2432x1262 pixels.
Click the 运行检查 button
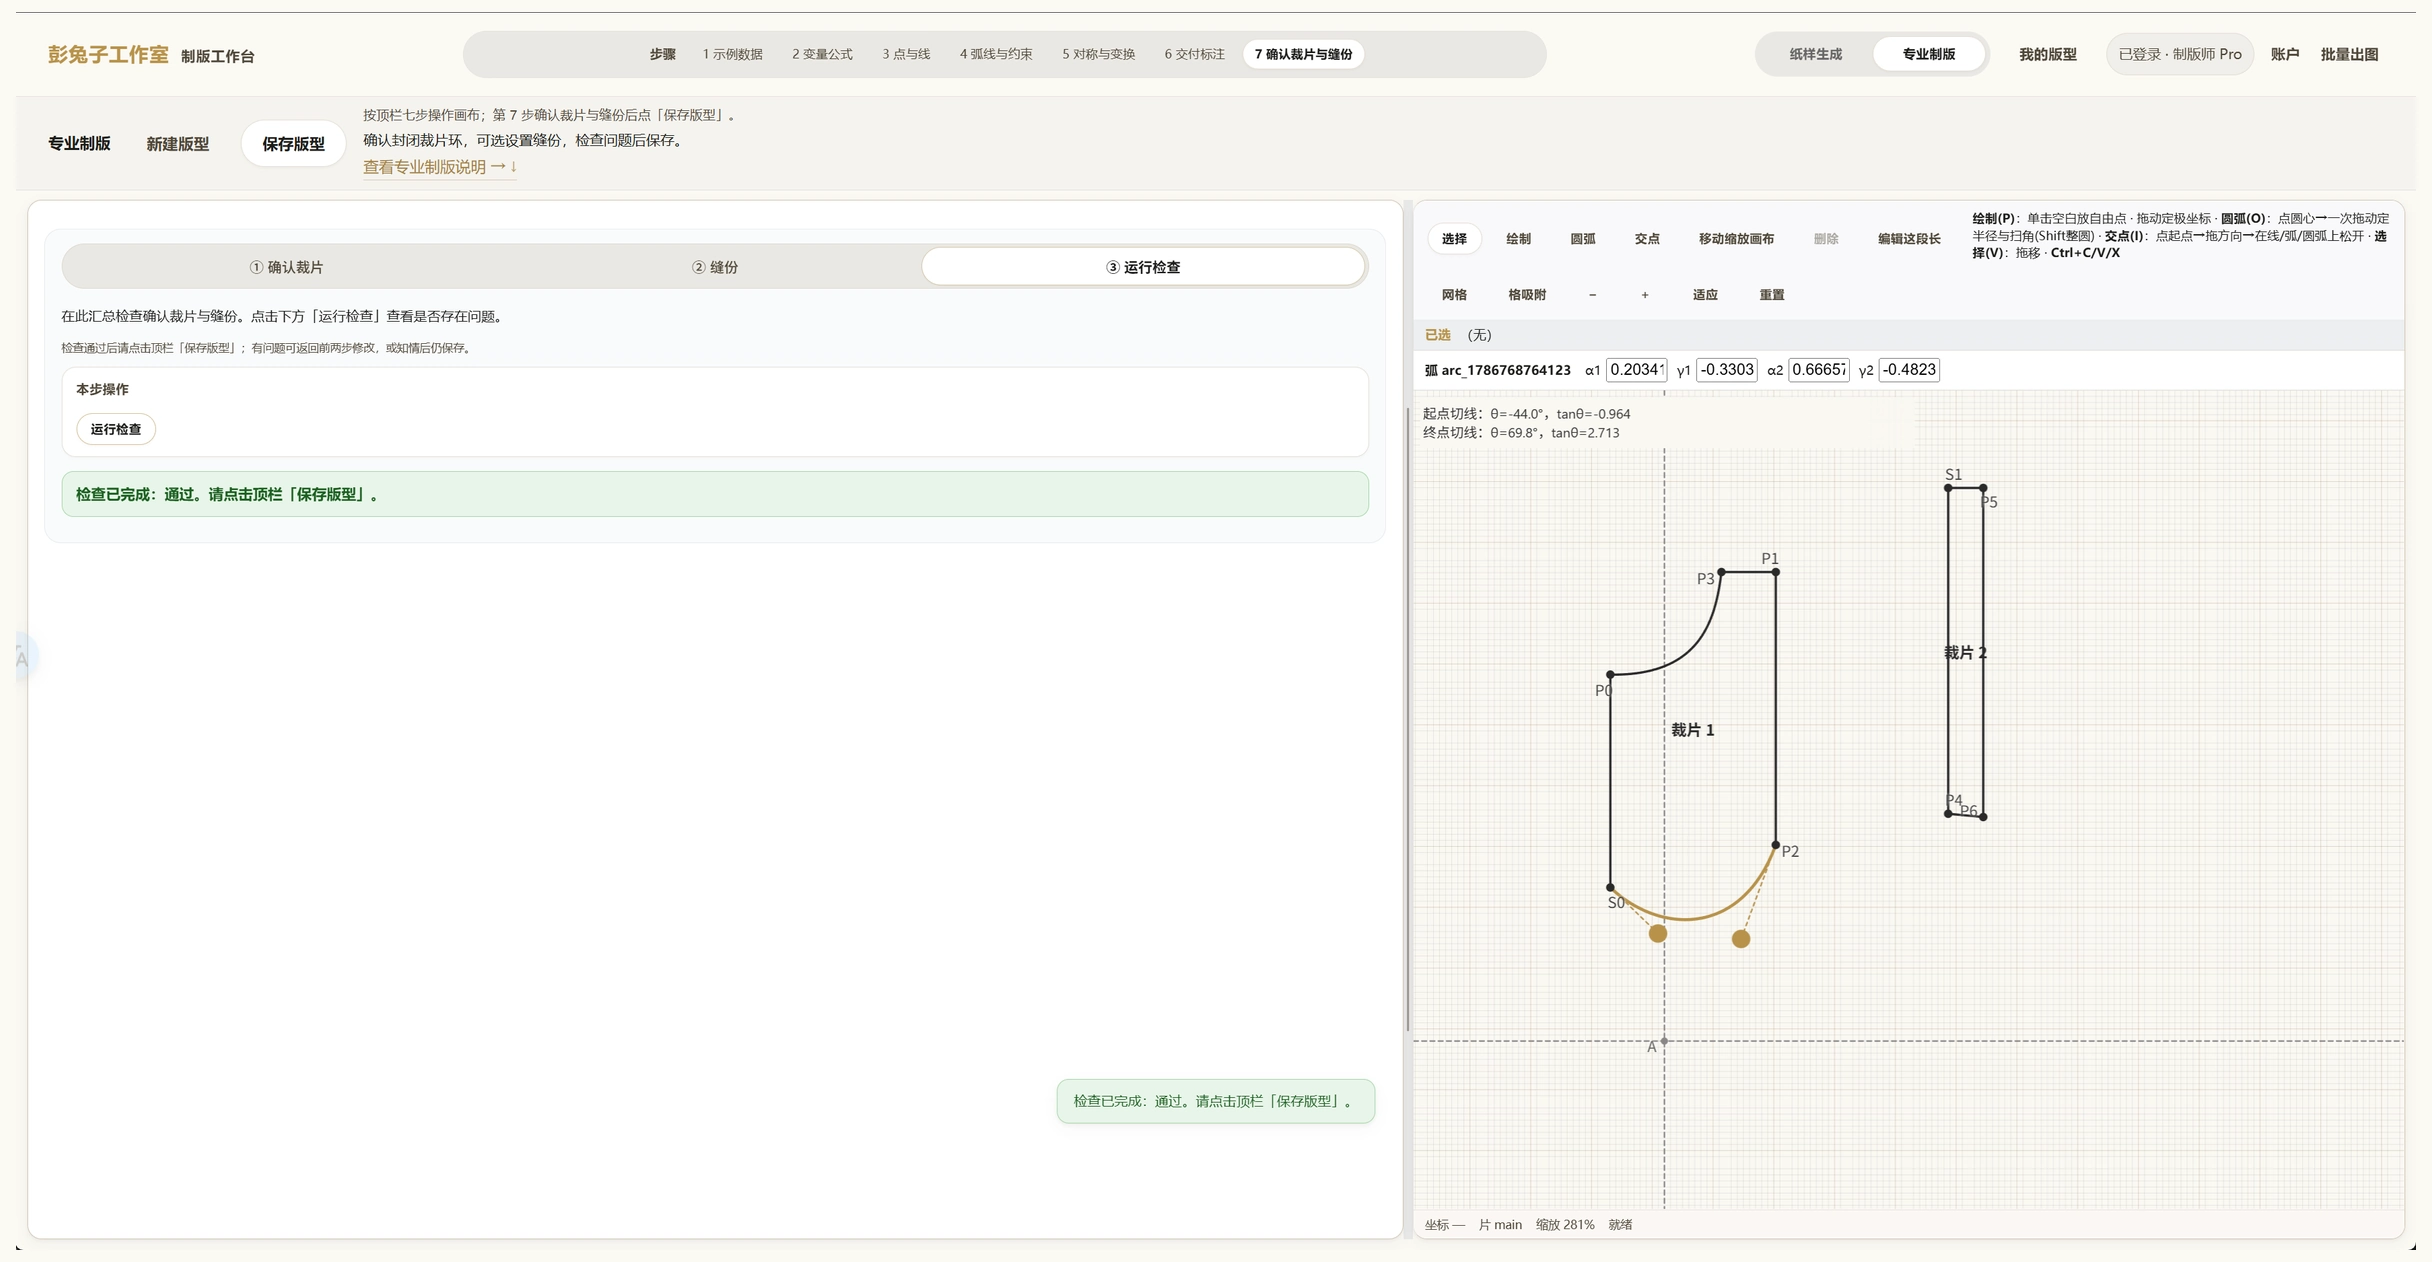pyautogui.click(x=116, y=429)
